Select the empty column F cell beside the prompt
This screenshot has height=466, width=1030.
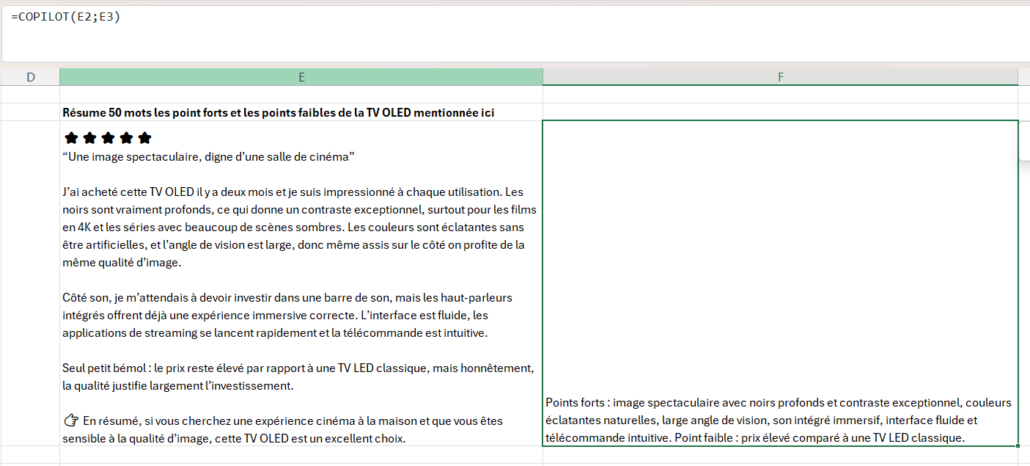click(x=780, y=112)
